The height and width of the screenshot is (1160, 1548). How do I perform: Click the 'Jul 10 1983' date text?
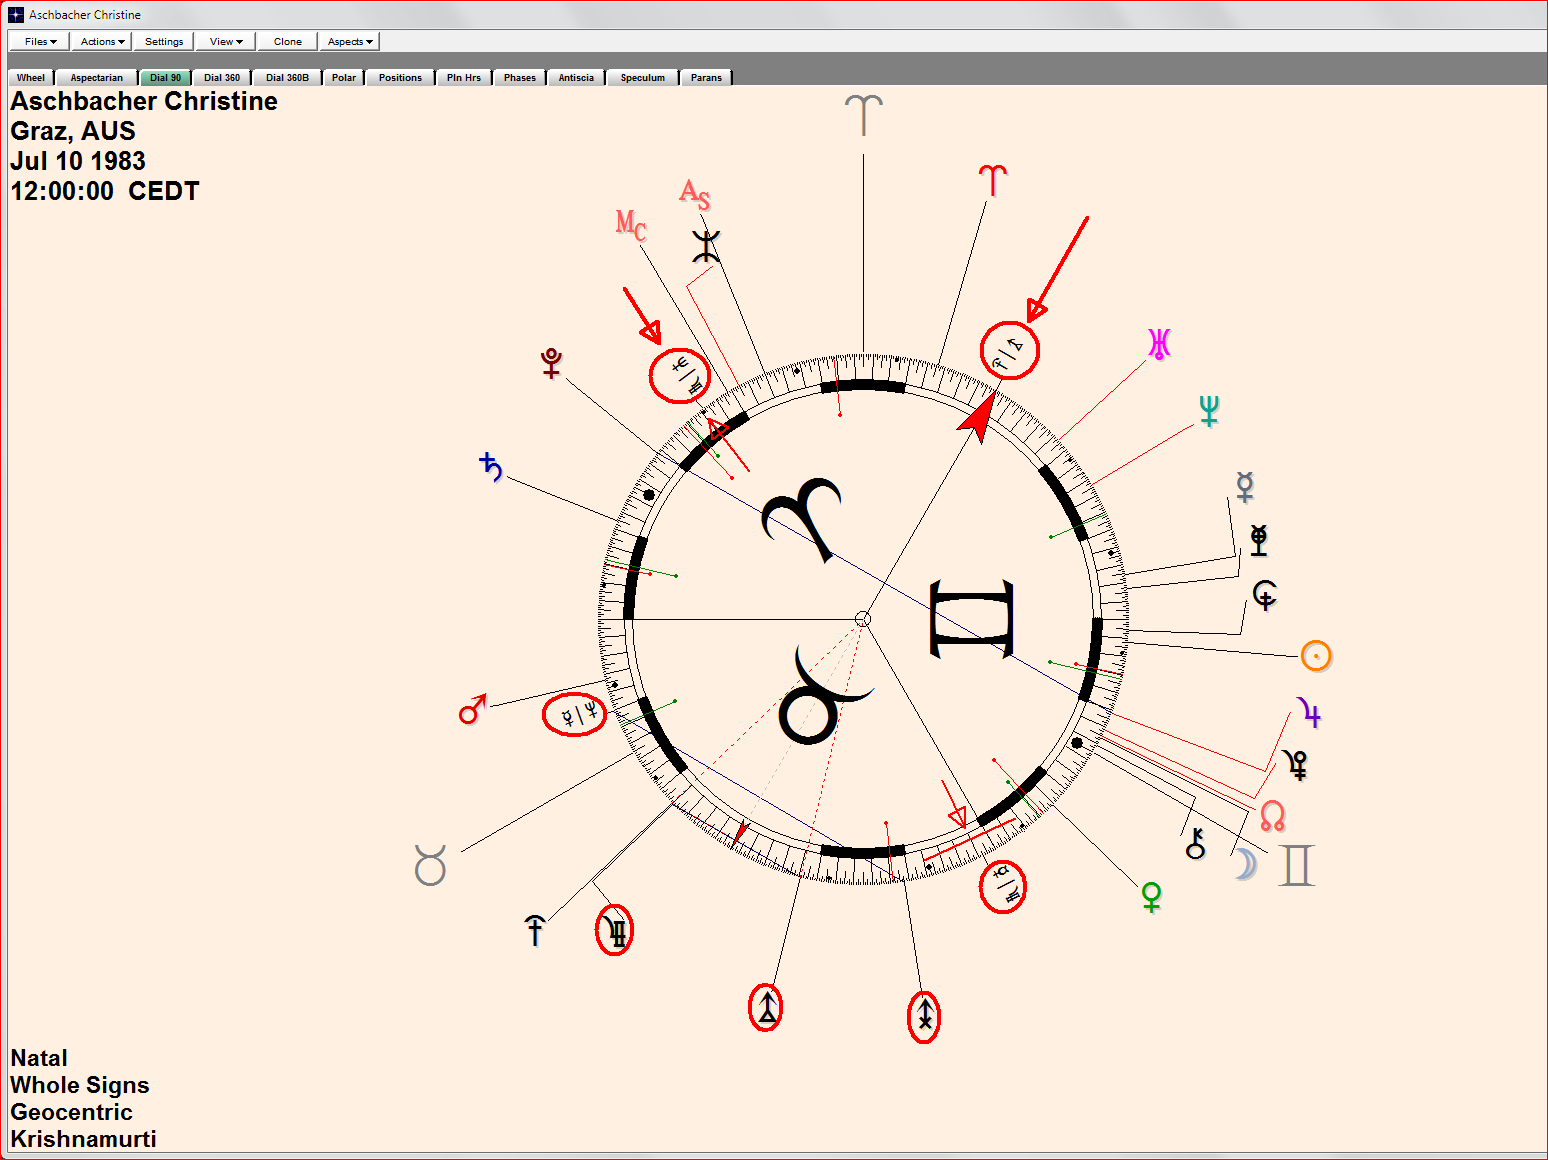[78, 161]
